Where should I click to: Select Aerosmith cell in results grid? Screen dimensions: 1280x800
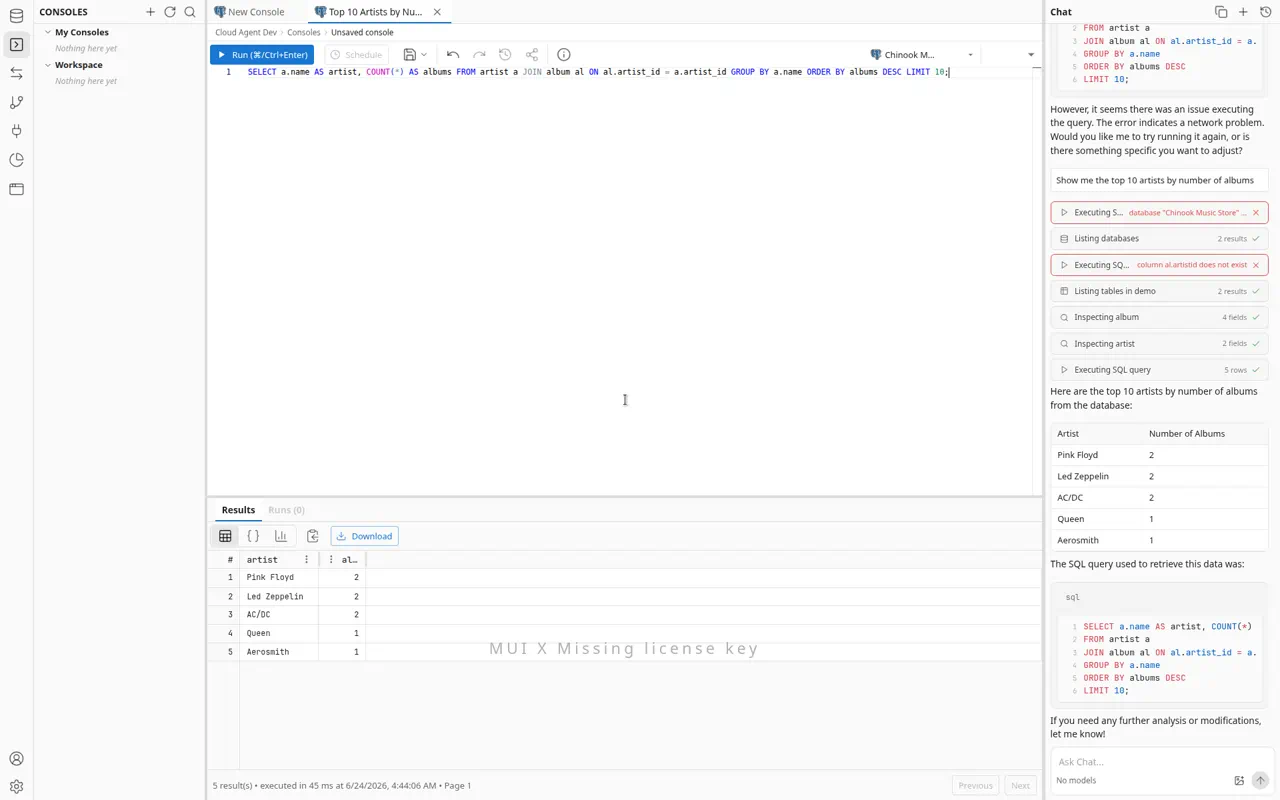point(279,652)
